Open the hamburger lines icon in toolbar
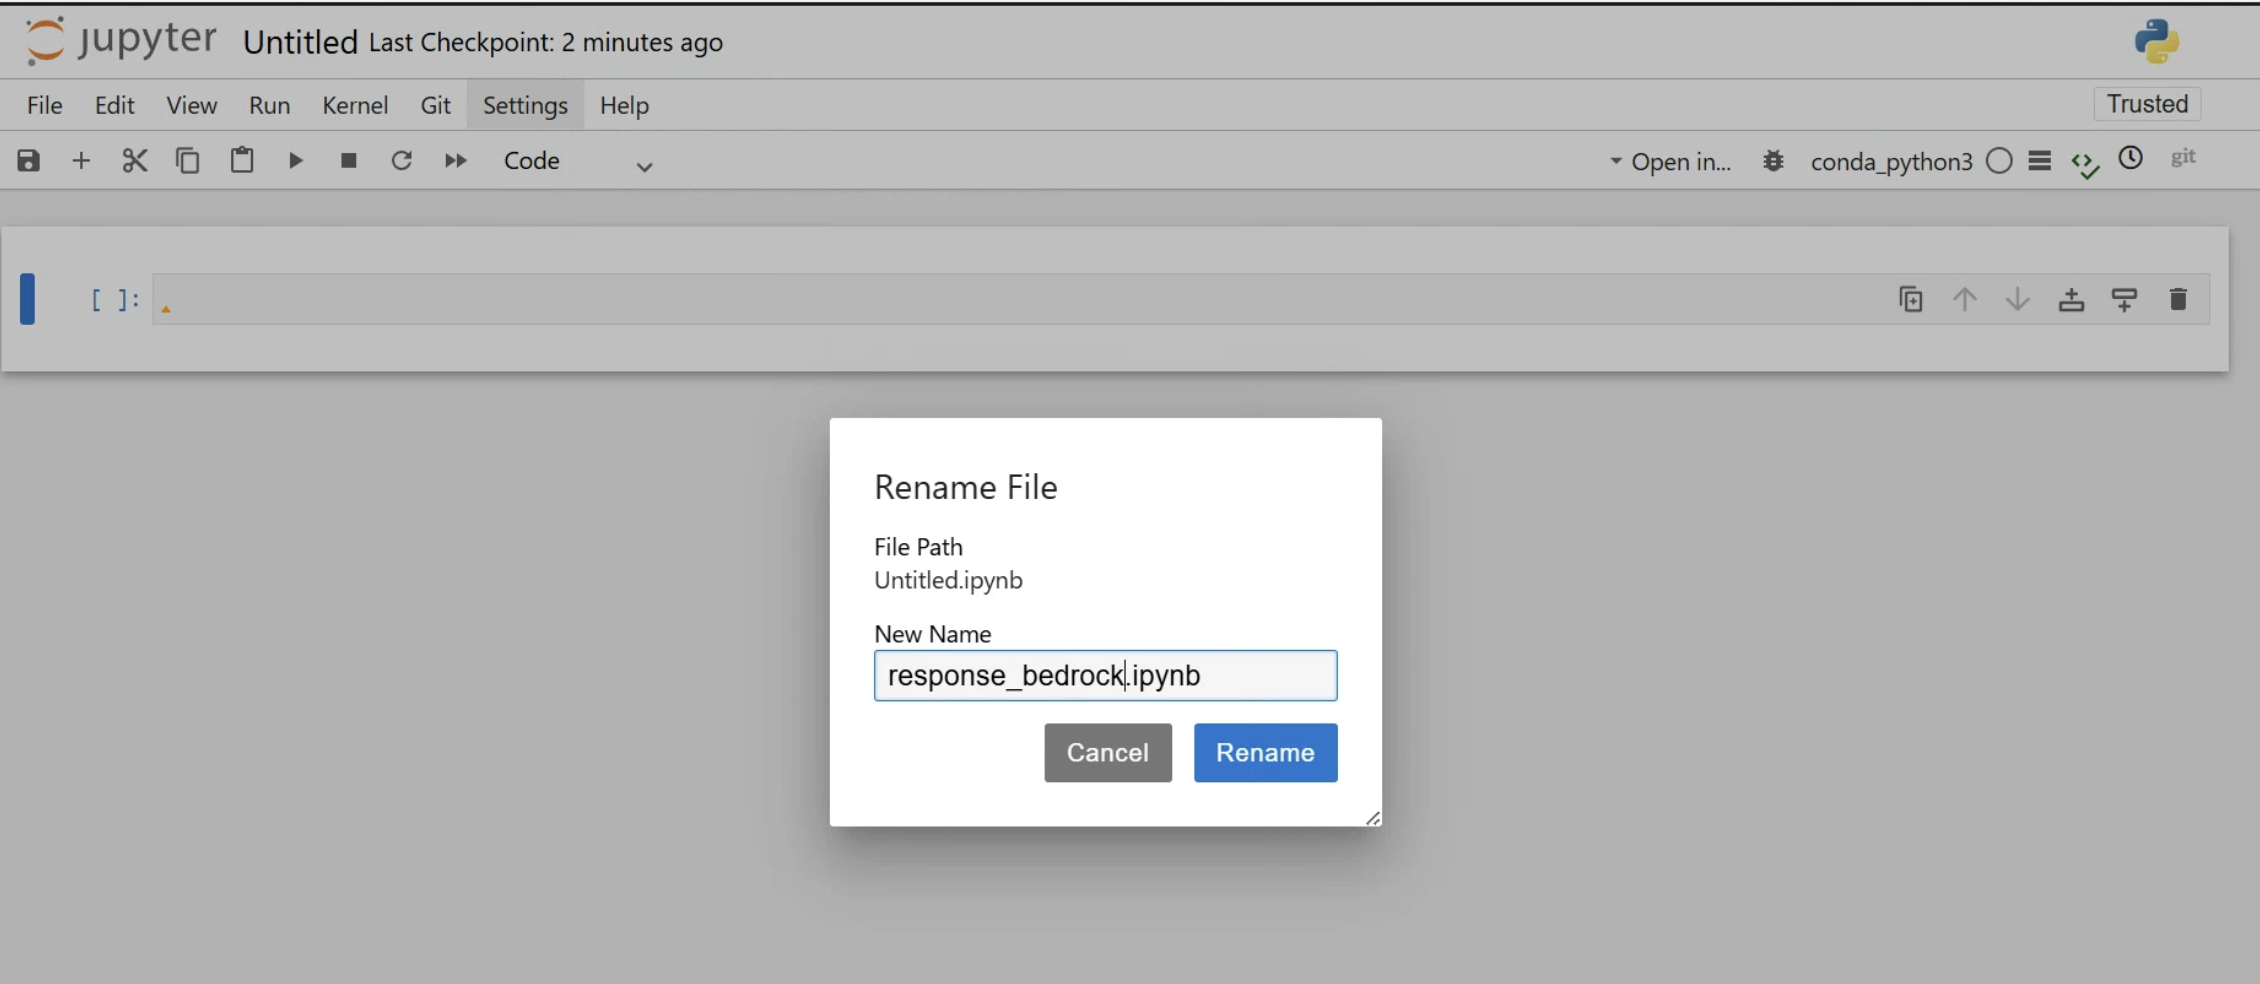This screenshot has height=984, width=2260. click(2040, 161)
